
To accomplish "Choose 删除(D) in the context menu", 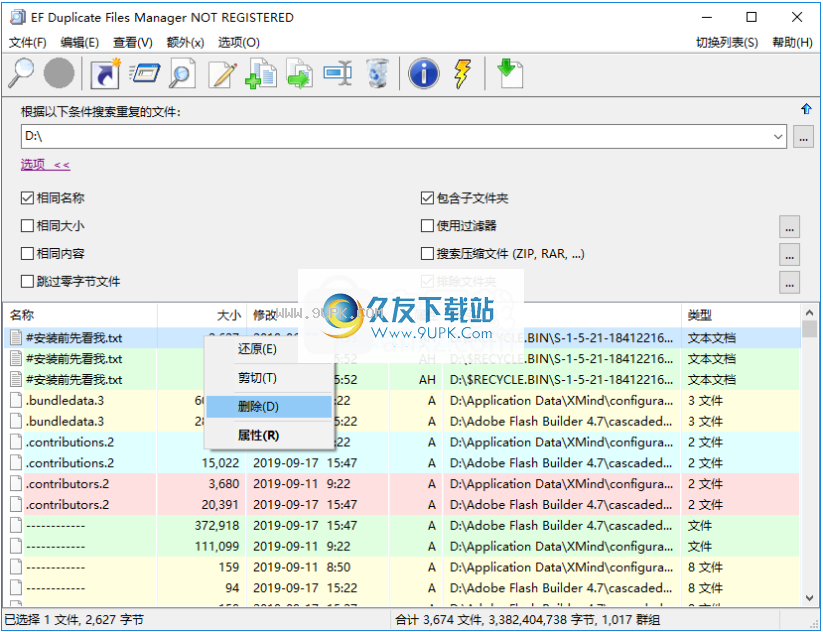I will pos(269,407).
